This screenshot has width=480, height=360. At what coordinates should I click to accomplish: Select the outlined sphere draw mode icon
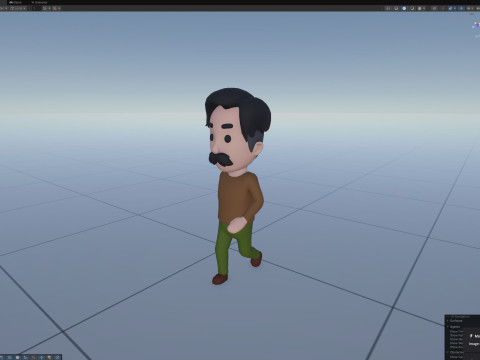pos(412,8)
